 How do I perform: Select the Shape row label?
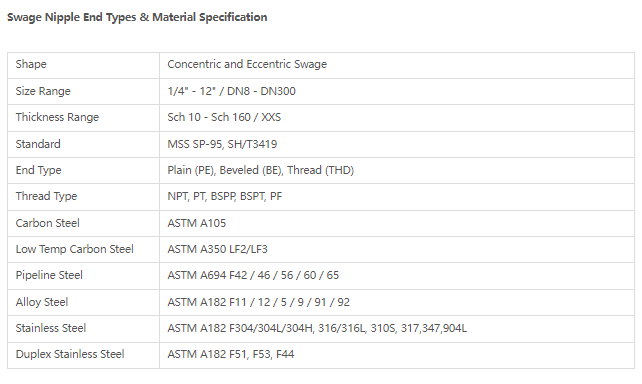point(31,64)
